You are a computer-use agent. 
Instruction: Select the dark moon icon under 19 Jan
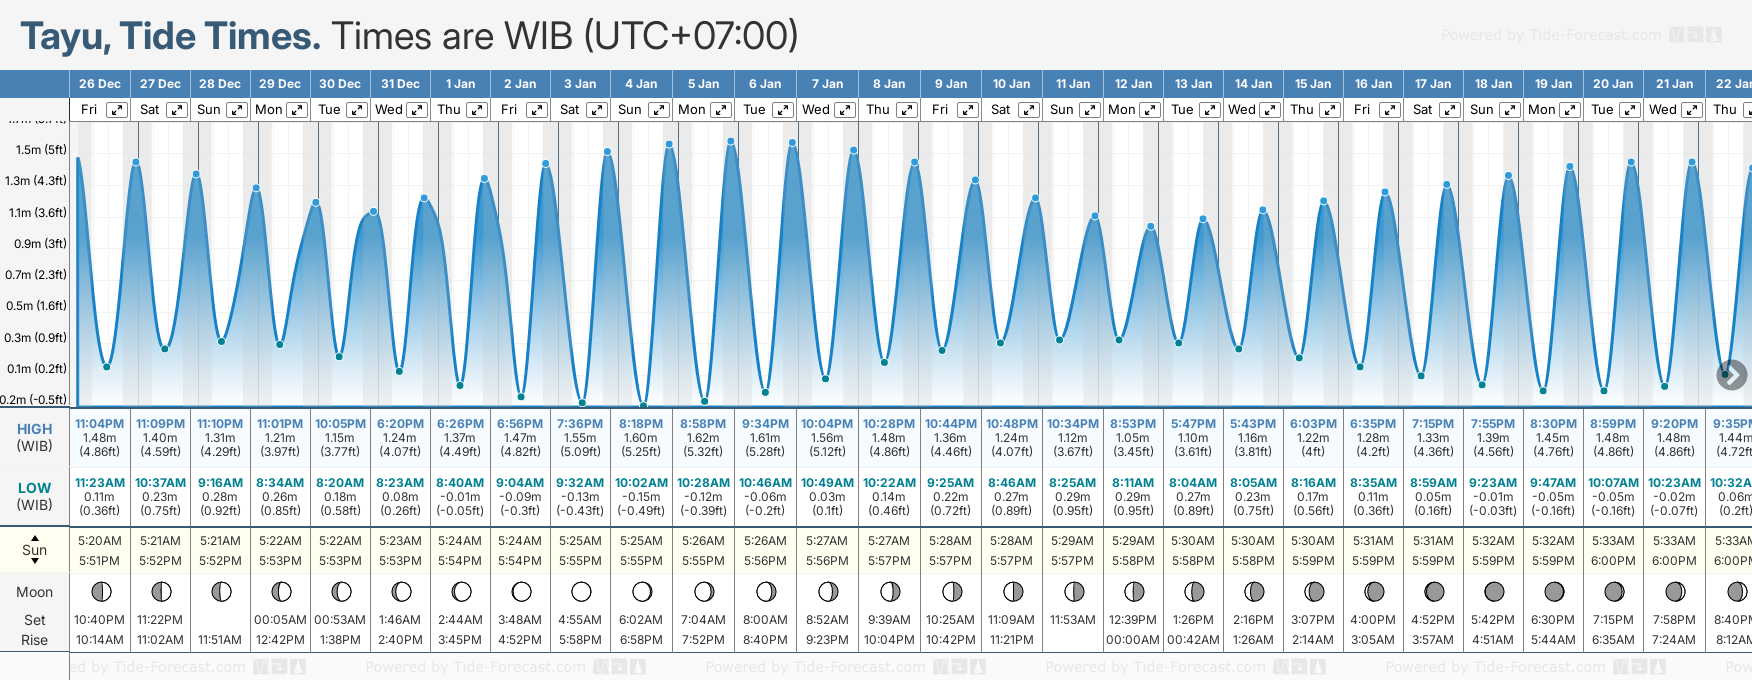[1554, 591]
